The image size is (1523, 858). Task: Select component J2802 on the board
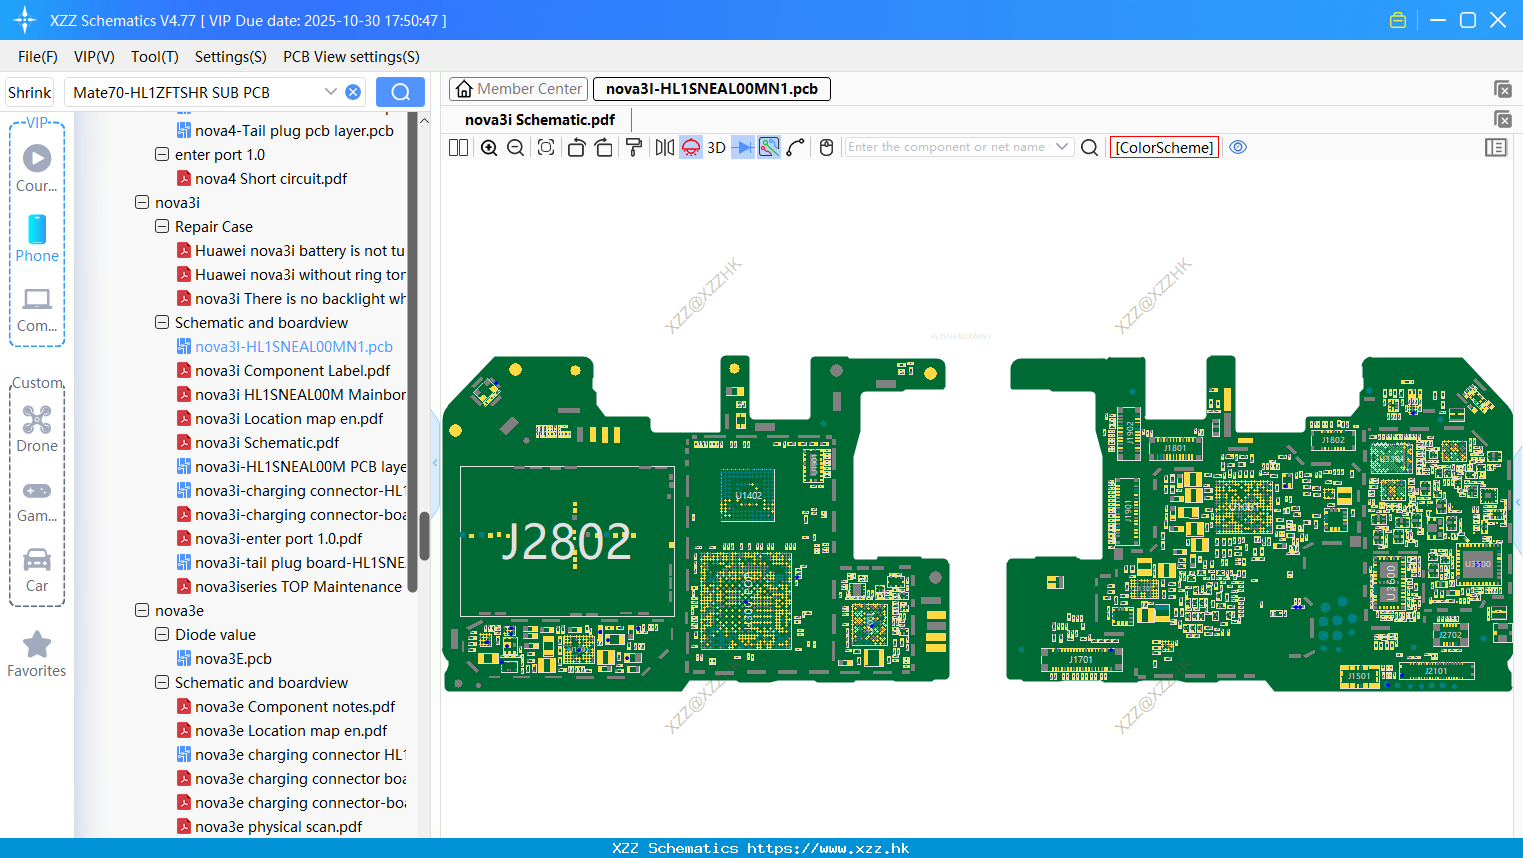(x=567, y=542)
